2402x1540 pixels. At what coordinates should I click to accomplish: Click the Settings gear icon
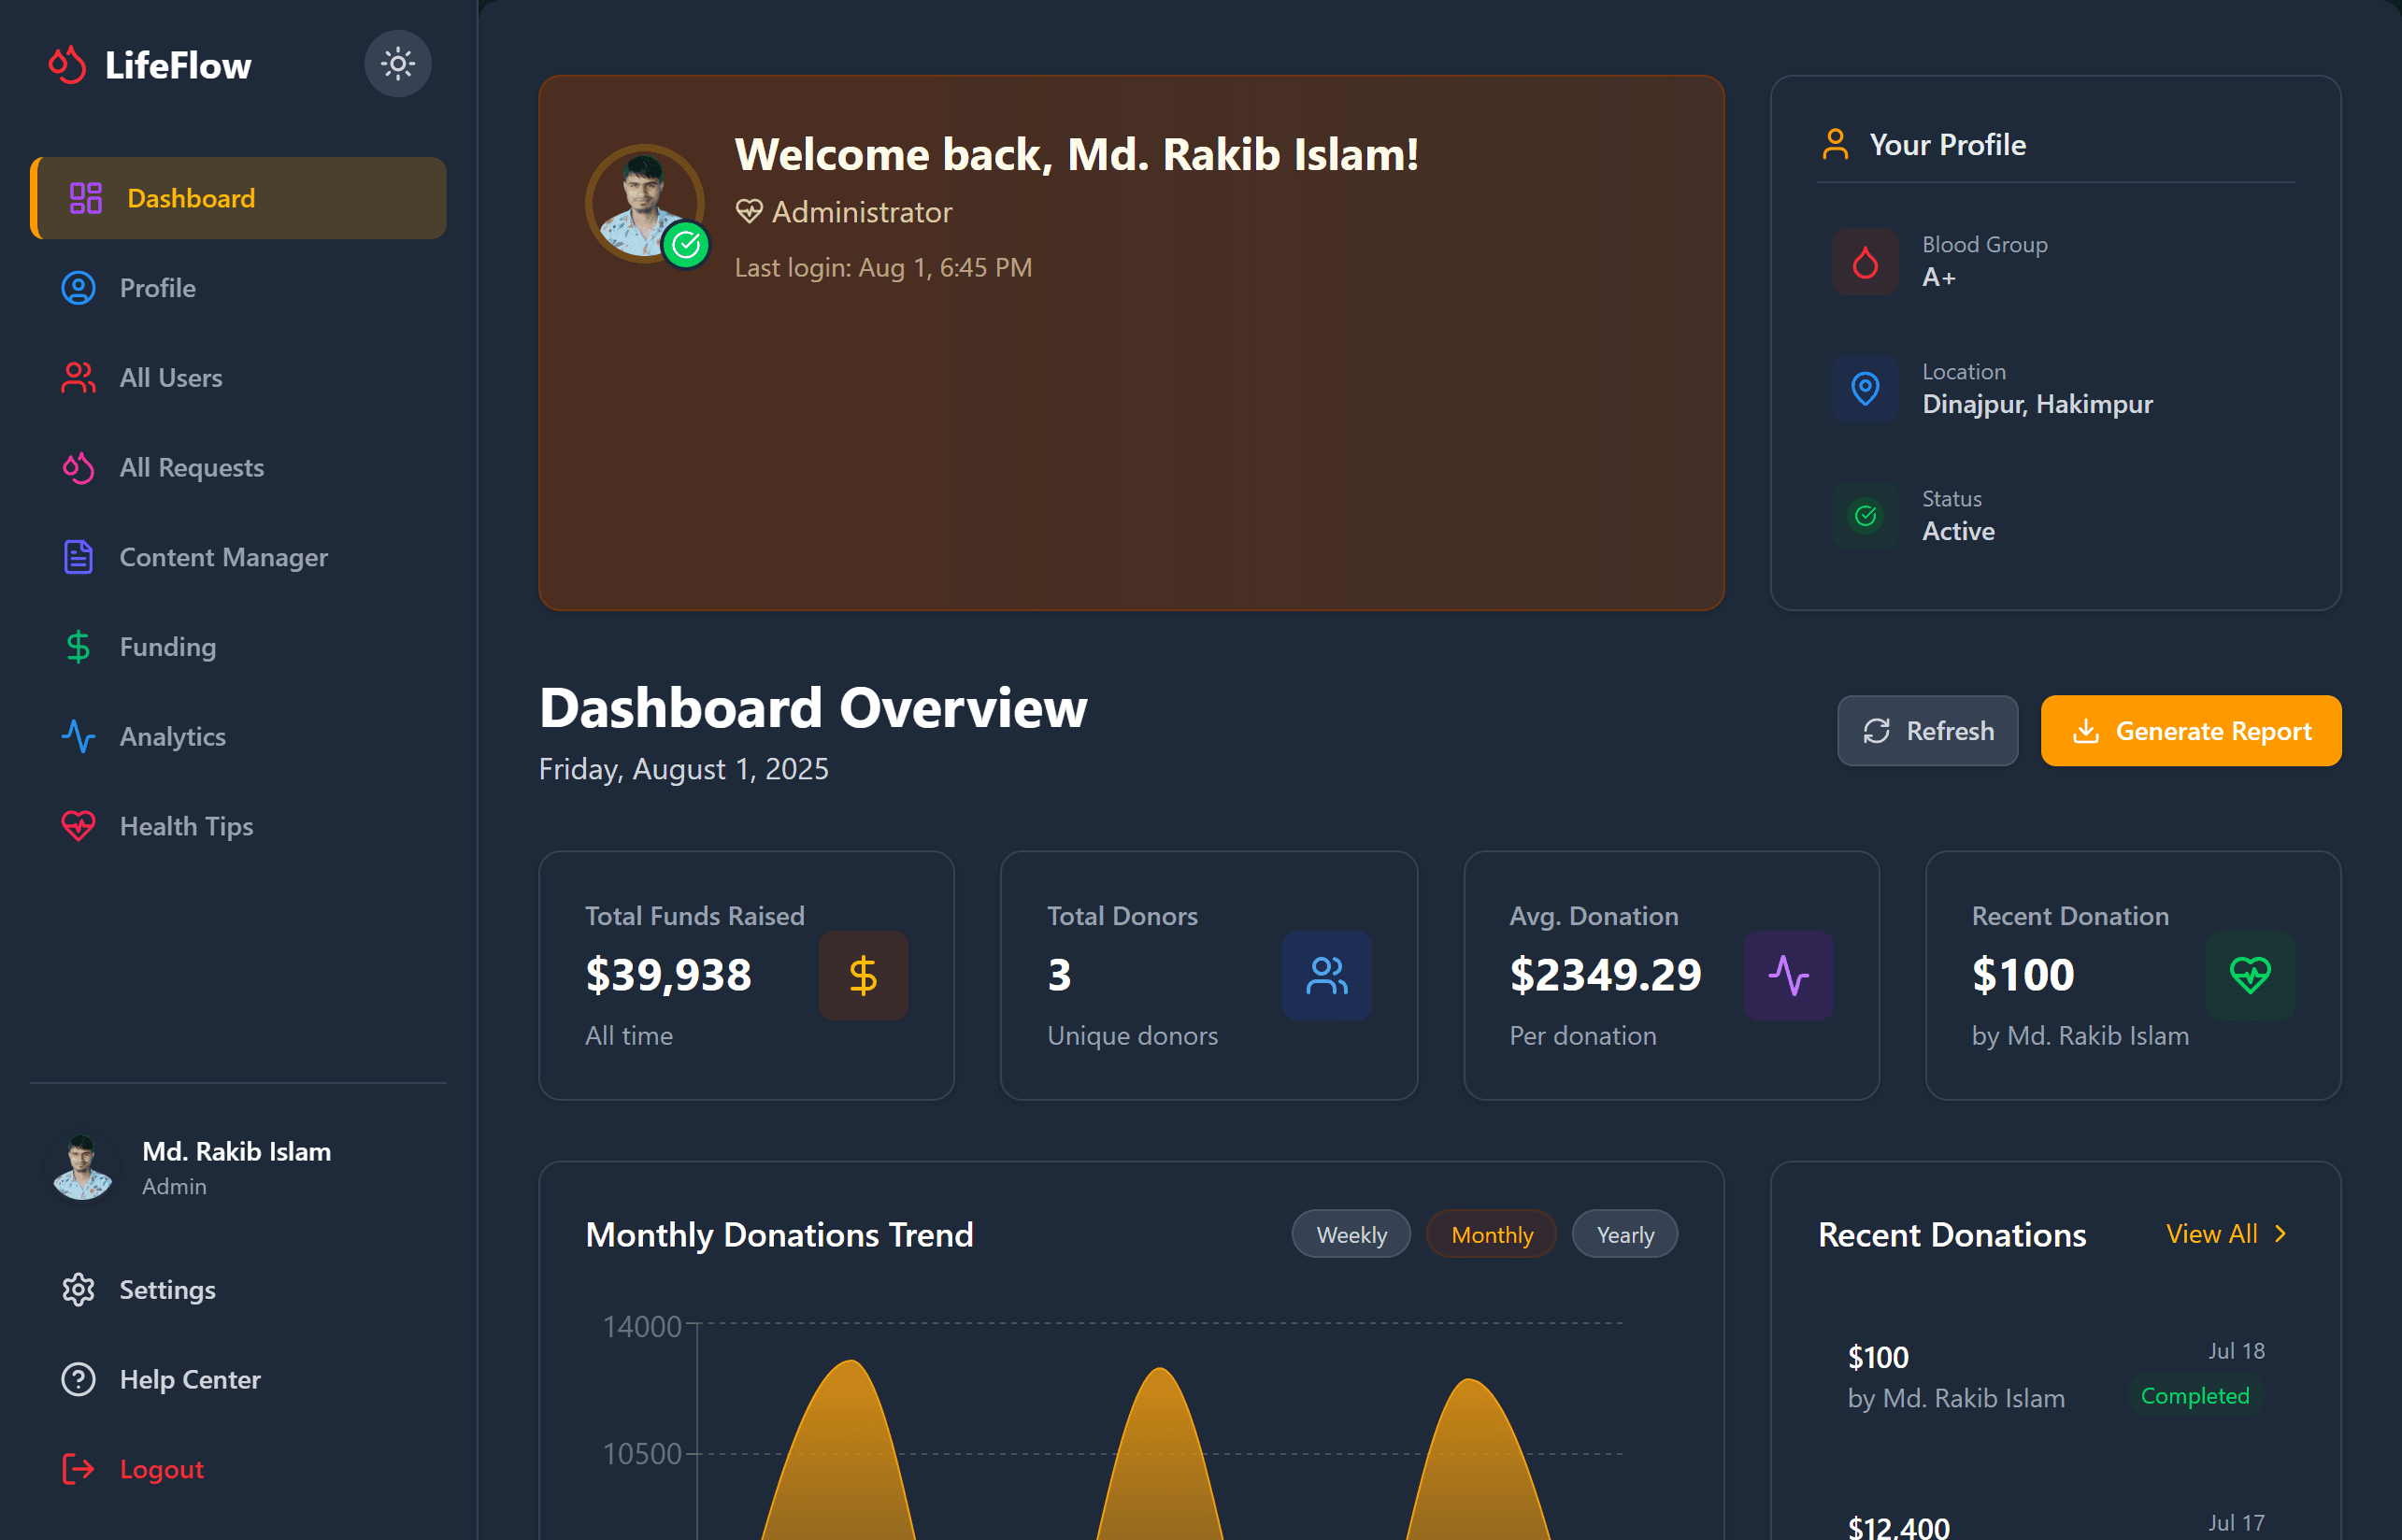[x=78, y=1290]
